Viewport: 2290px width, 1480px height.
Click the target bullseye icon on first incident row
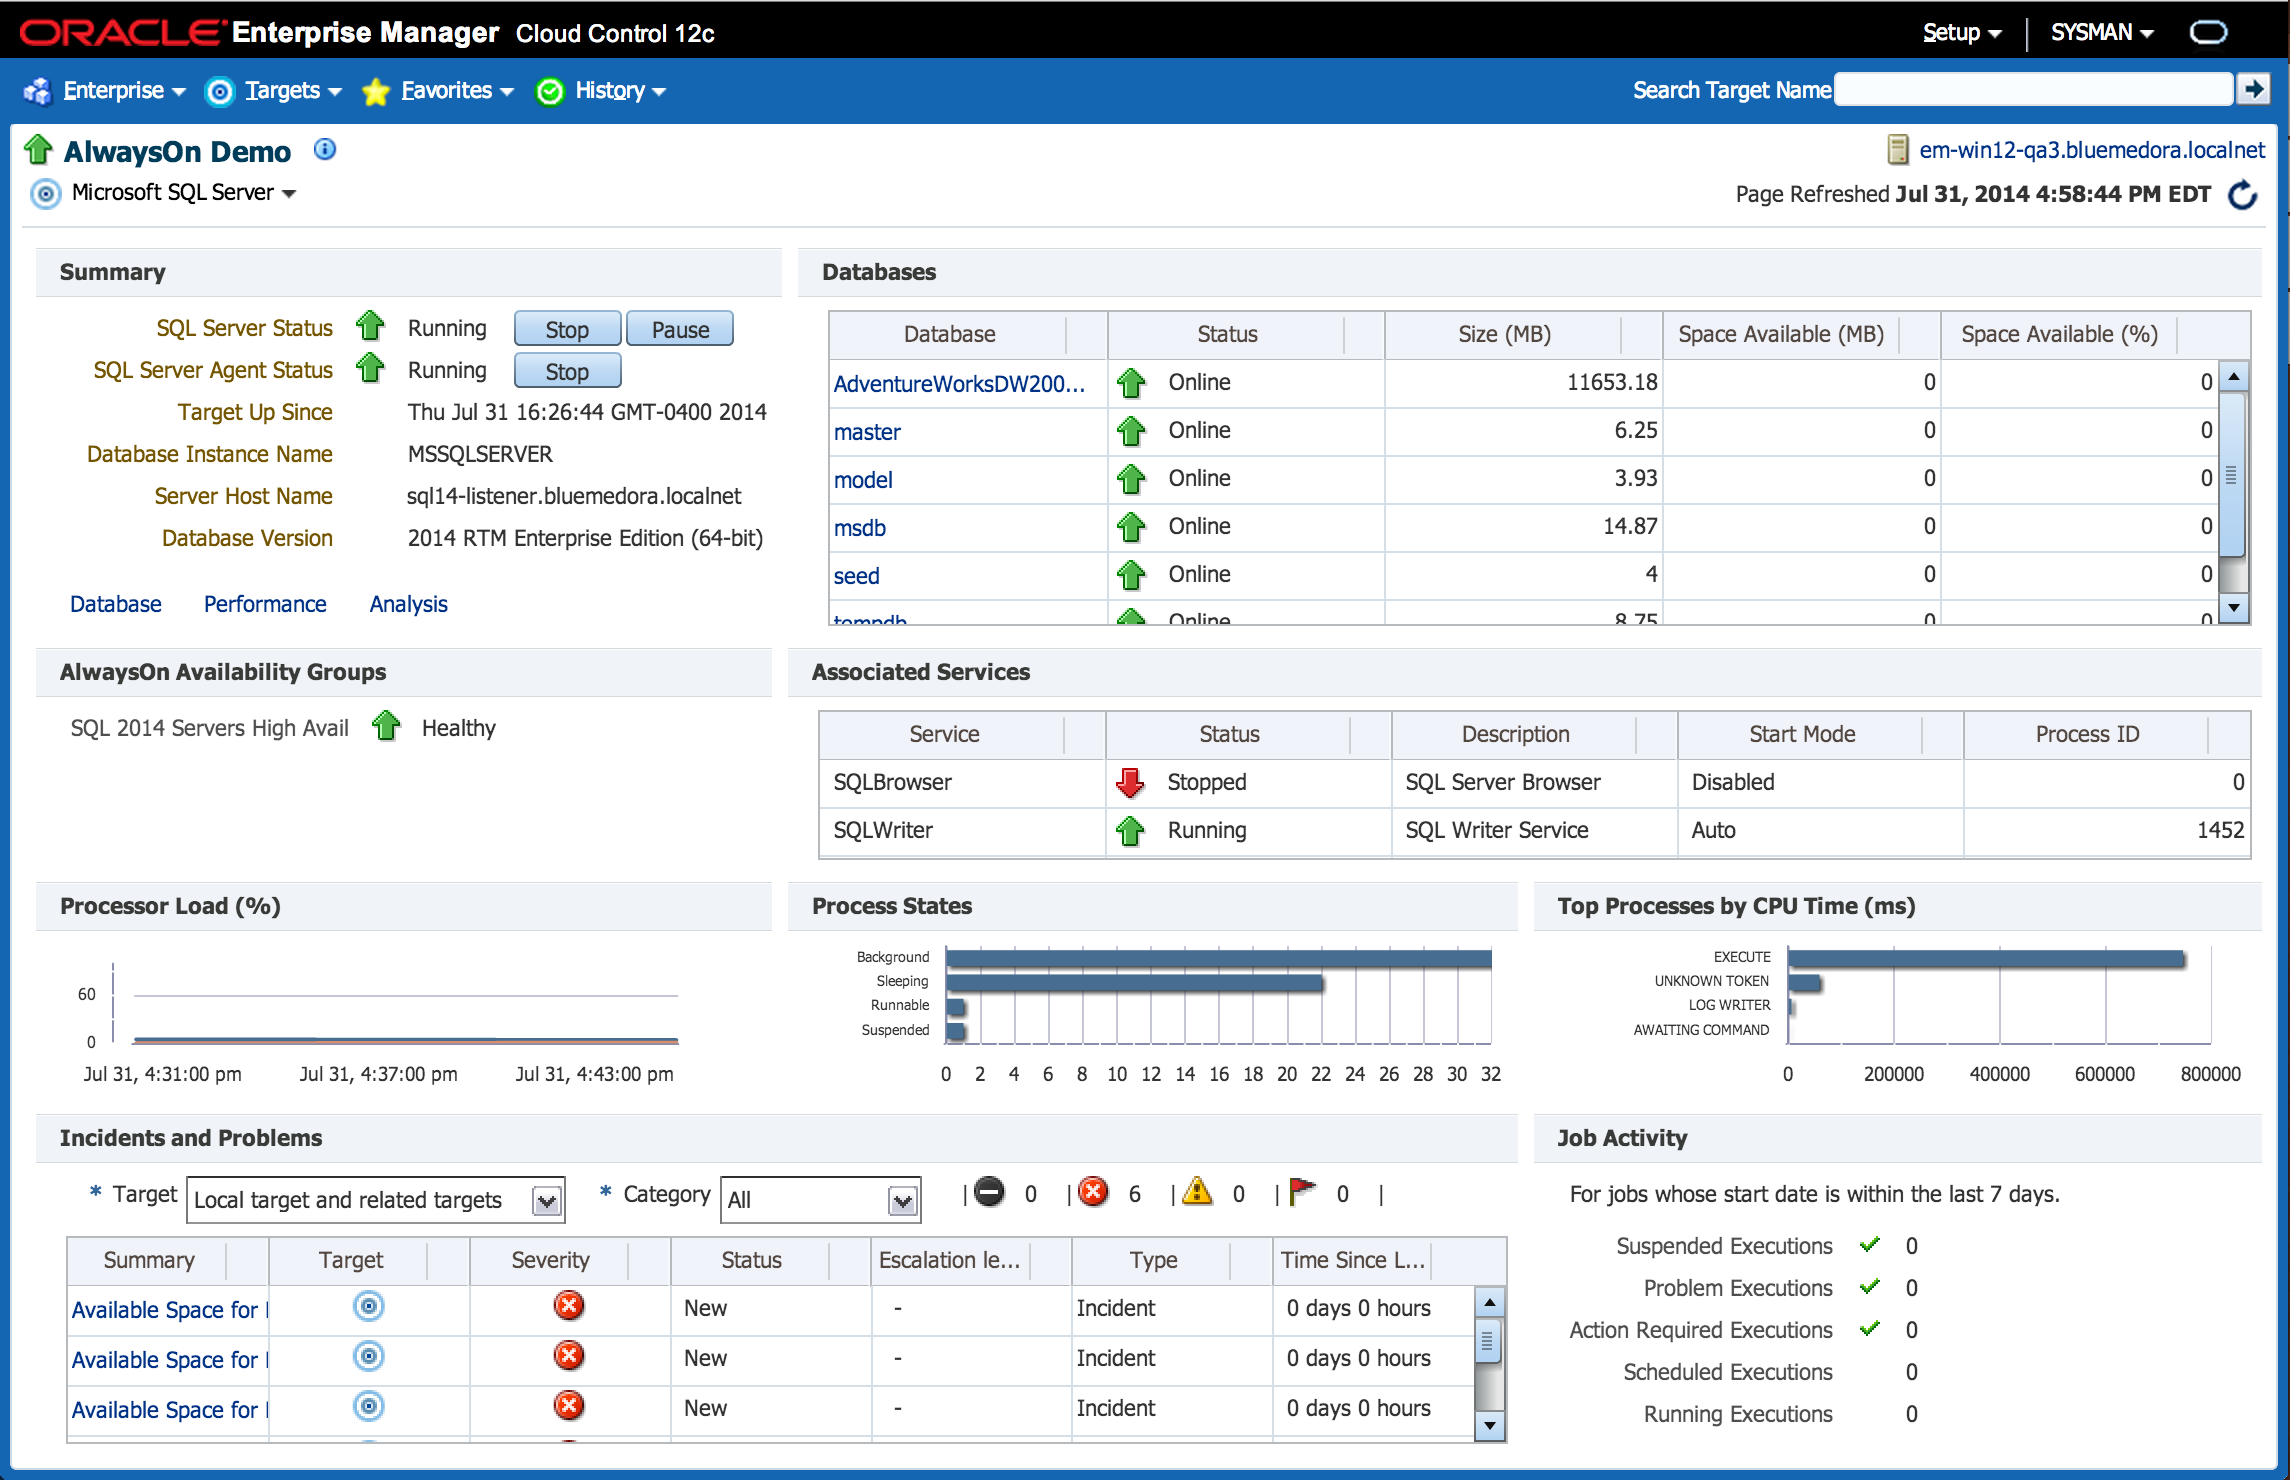[369, 1307]
